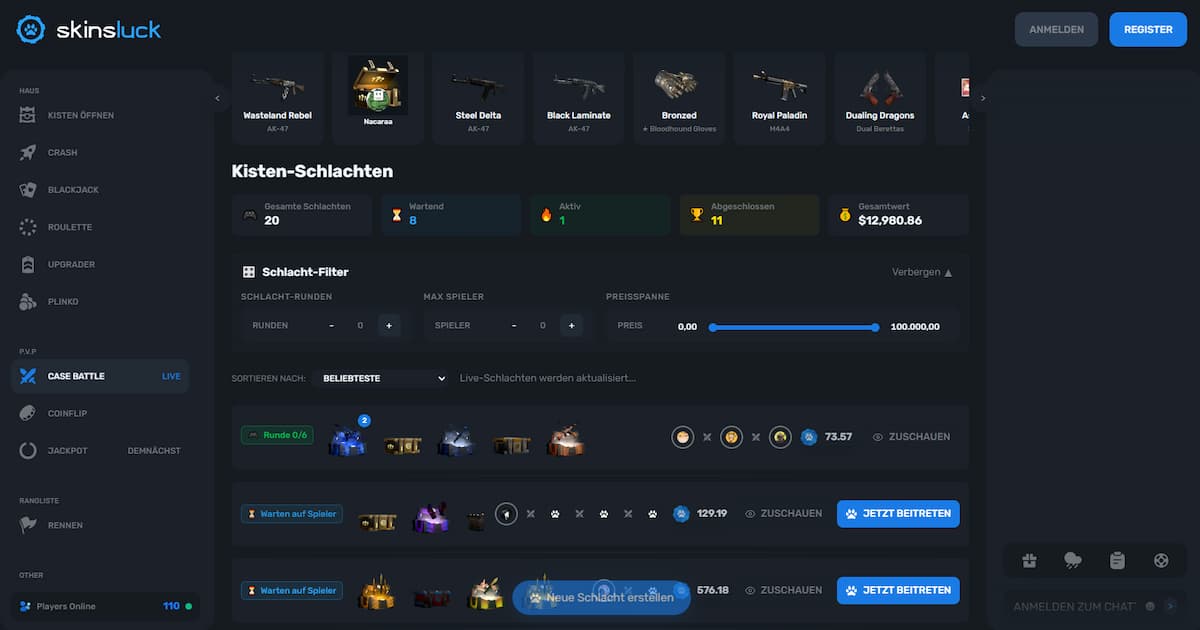The width and height of the screenshot is (1200, 630).
Task: Open Blackjack cards icon in sidebar
Action: click(x=28, y=189)
